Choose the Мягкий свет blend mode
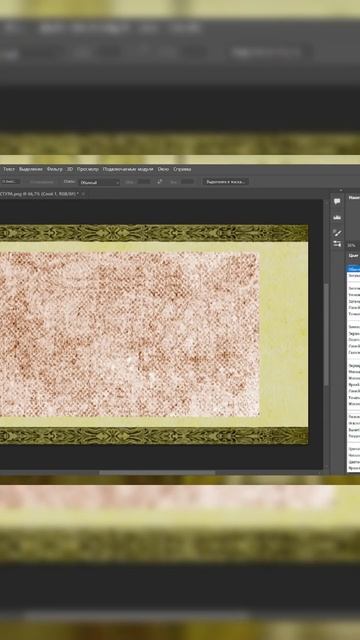360x640 pixels. [x=353, y=371]
